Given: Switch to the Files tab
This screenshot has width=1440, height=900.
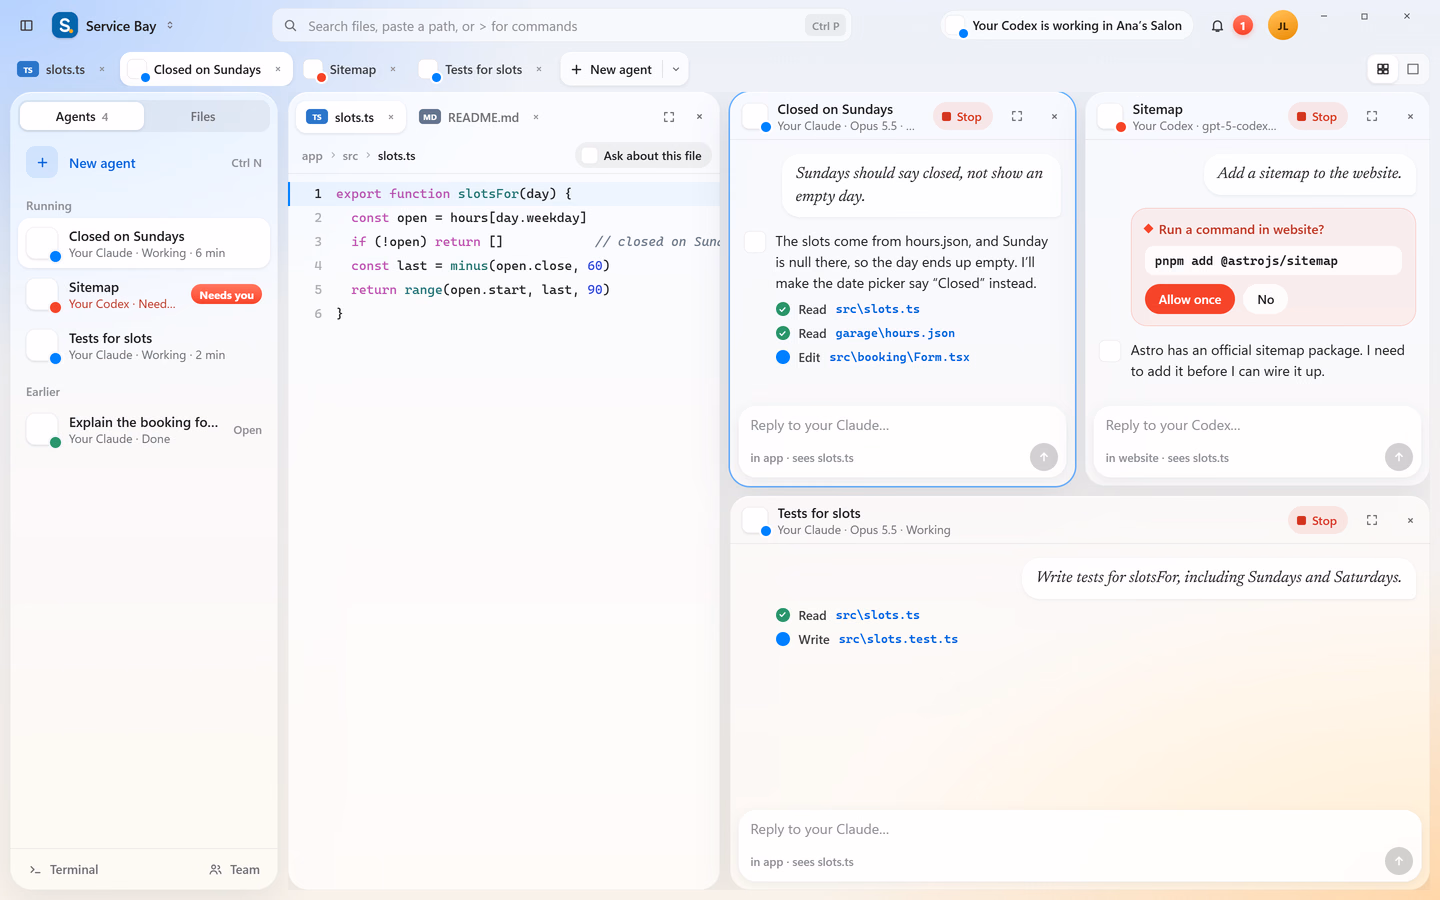Looking at the screenshot, I should point(203,117).
